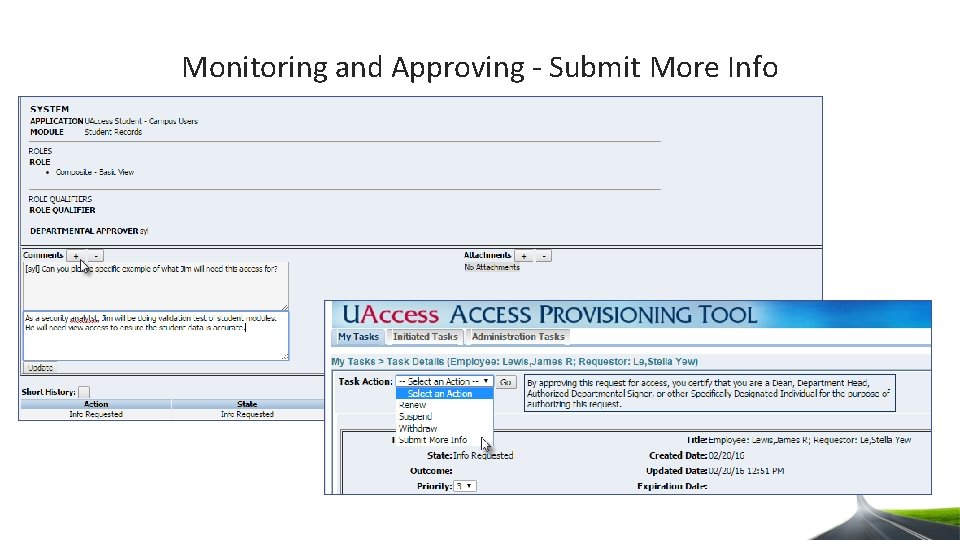Click the Info Requested cell under State
Viewport: 960px width, 540px height.
click(x=247, y=414)
